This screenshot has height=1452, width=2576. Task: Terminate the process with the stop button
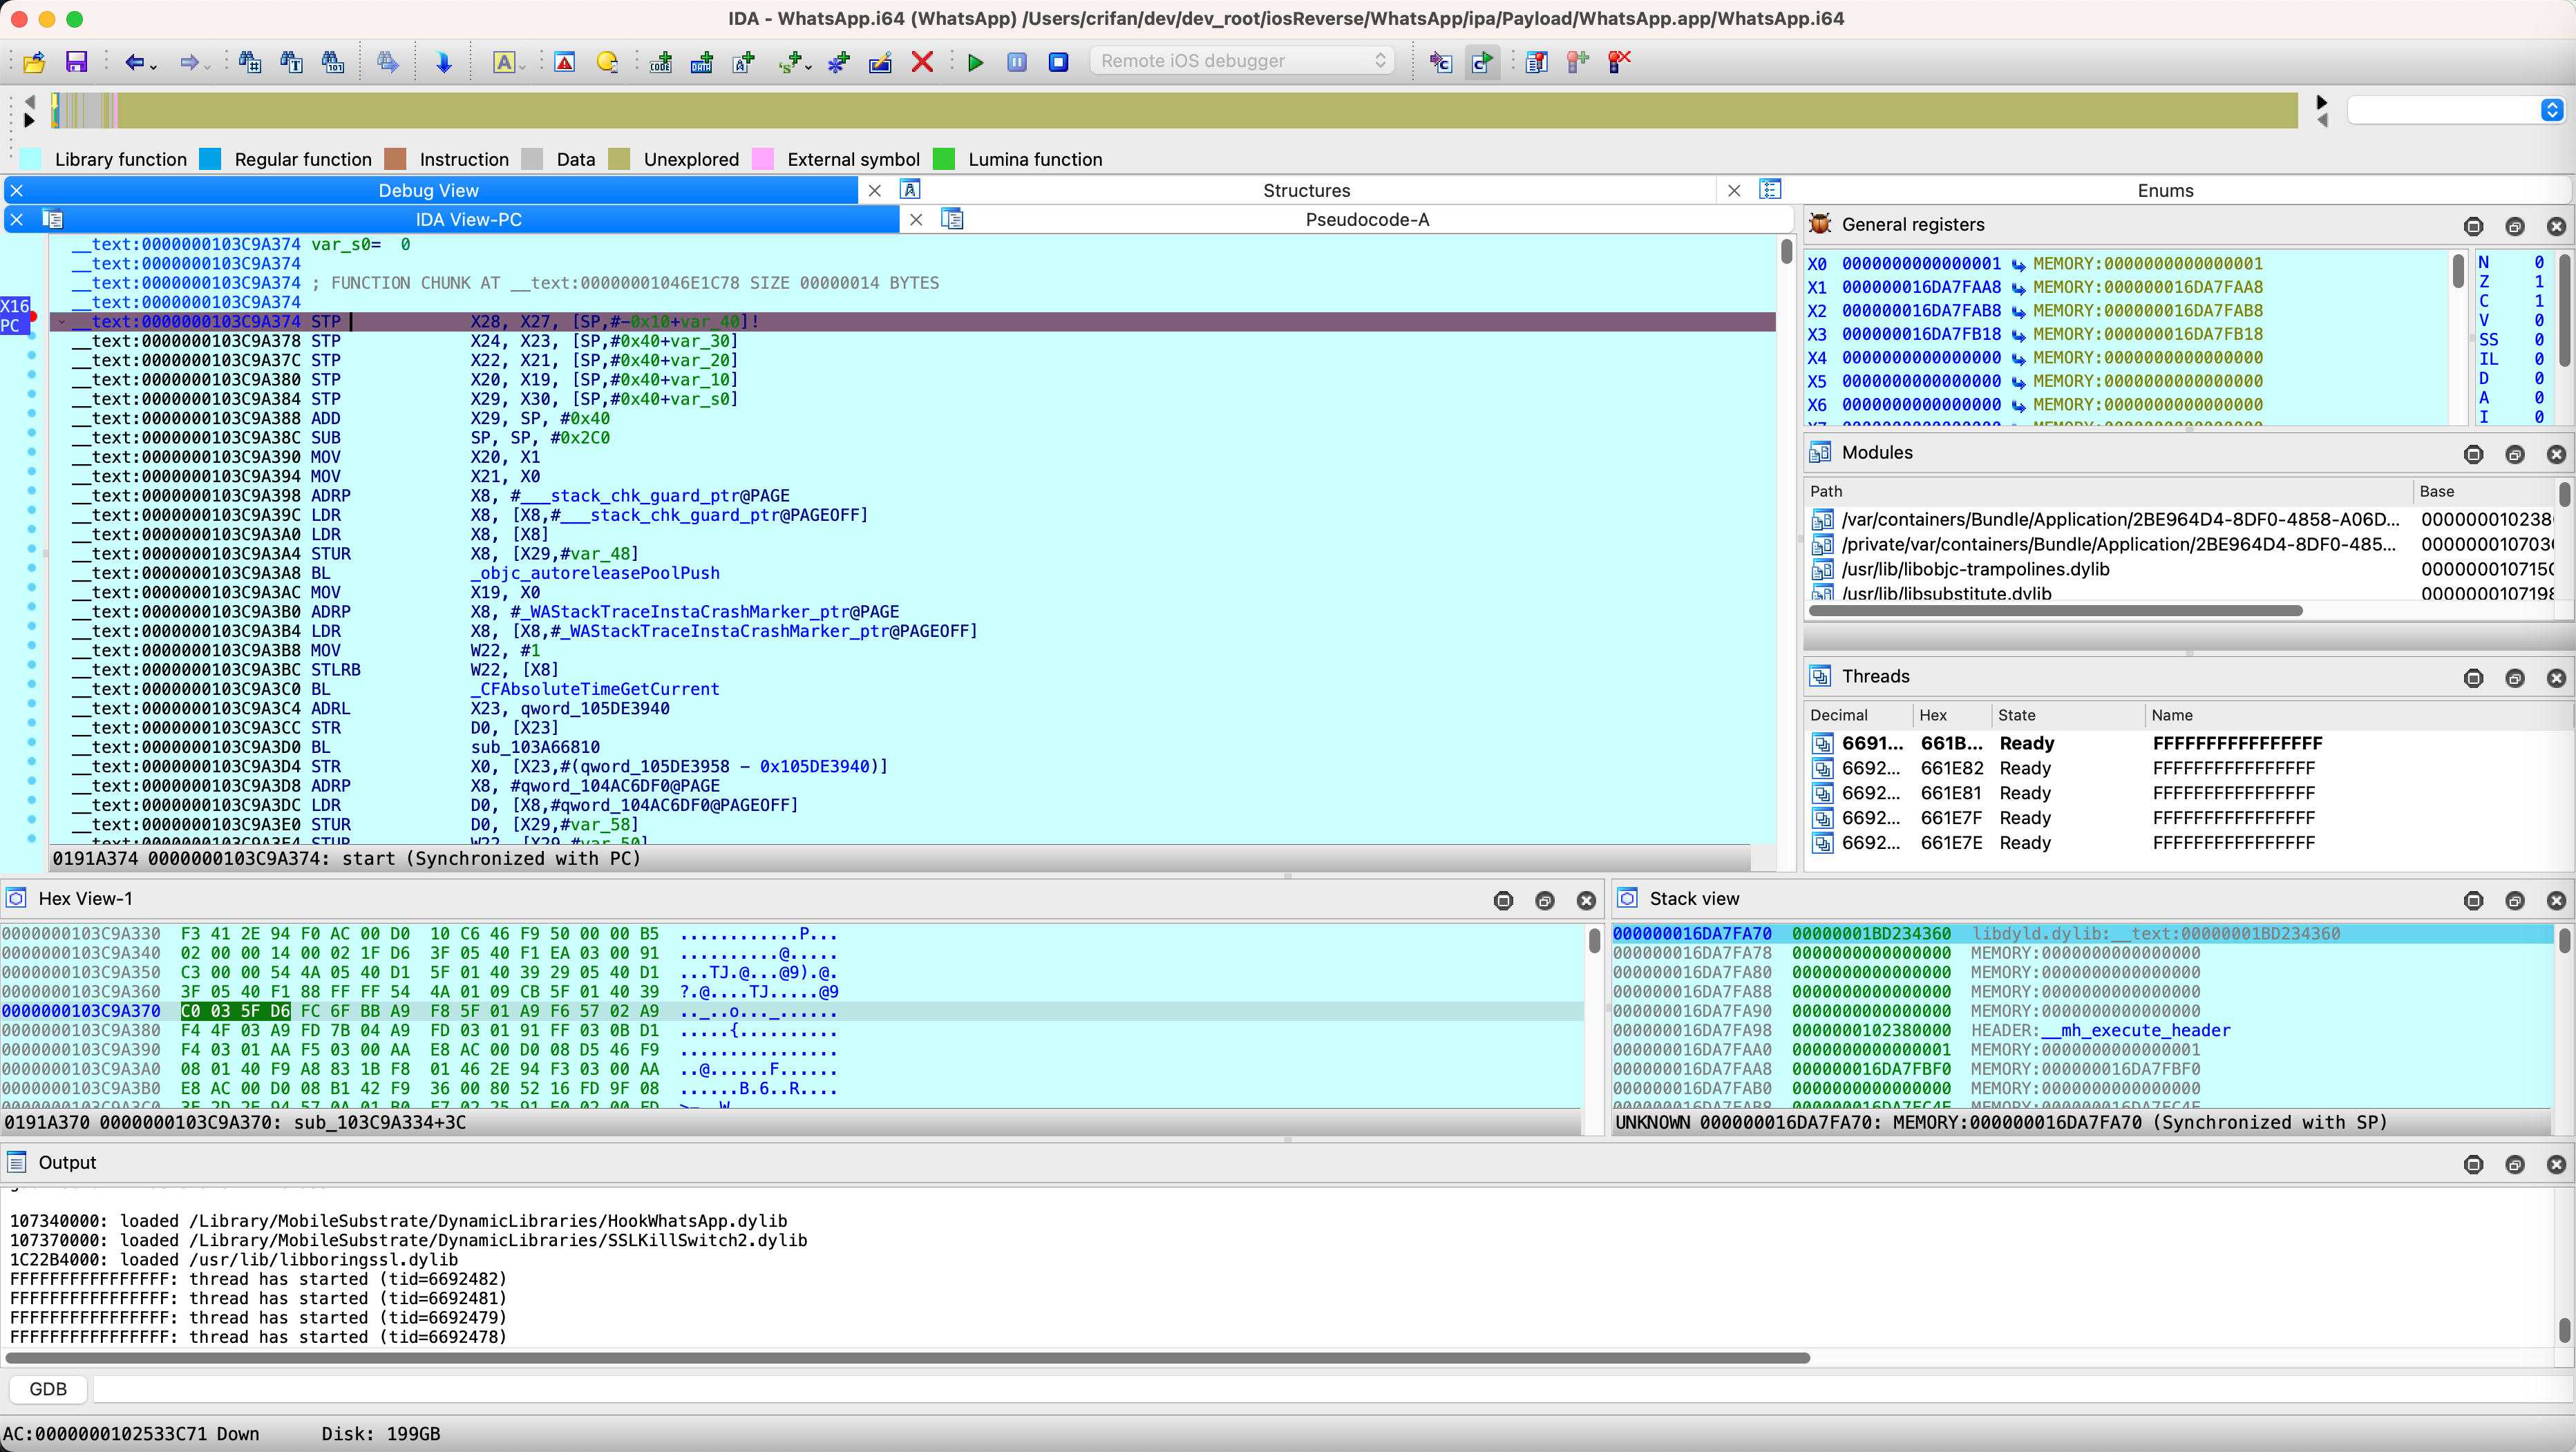tap(1058, 62)
